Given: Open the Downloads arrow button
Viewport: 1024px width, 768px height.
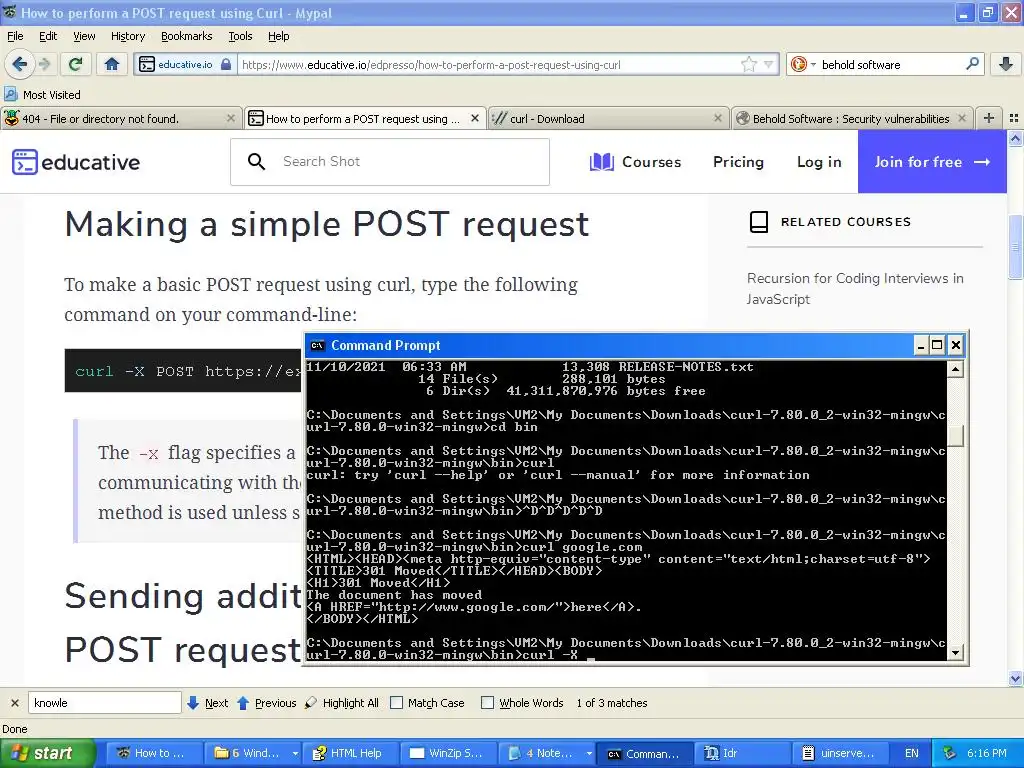Looking at the screenshot, I should [x=1006, y=64].
